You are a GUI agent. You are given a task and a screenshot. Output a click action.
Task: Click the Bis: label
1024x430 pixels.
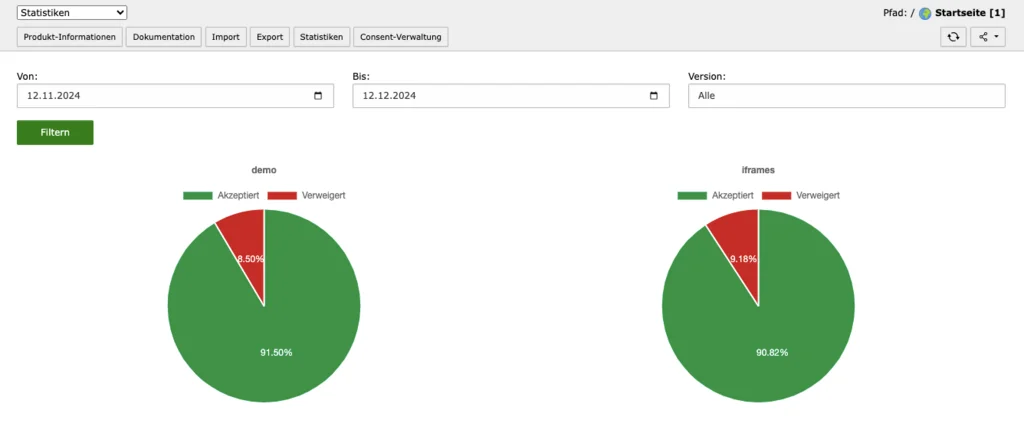(x=361, y=76)
